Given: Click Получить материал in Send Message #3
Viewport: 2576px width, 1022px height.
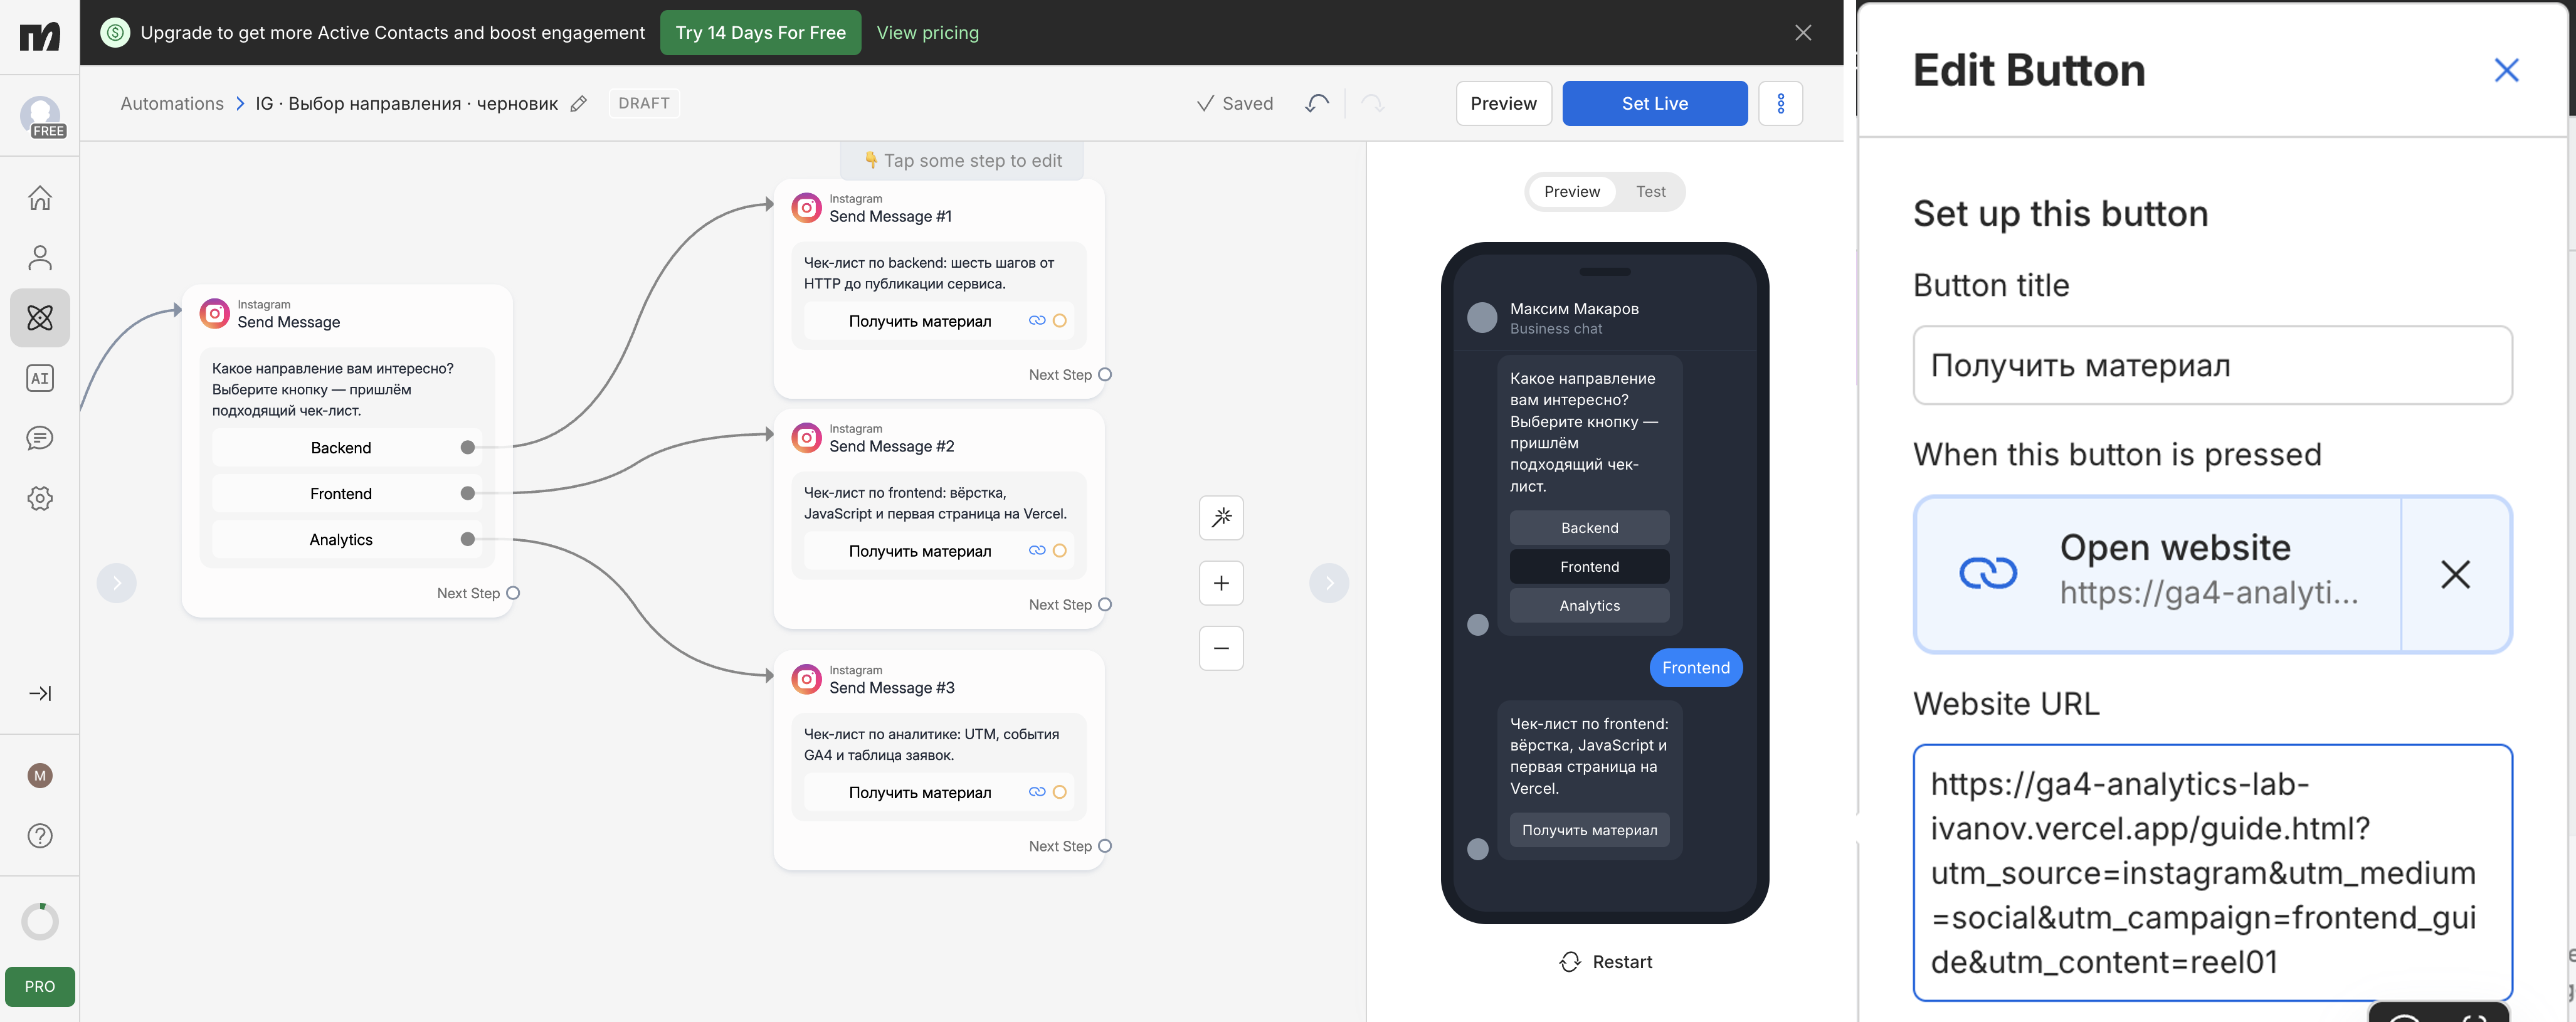Looking at the screenshot, I should point(938,793).
